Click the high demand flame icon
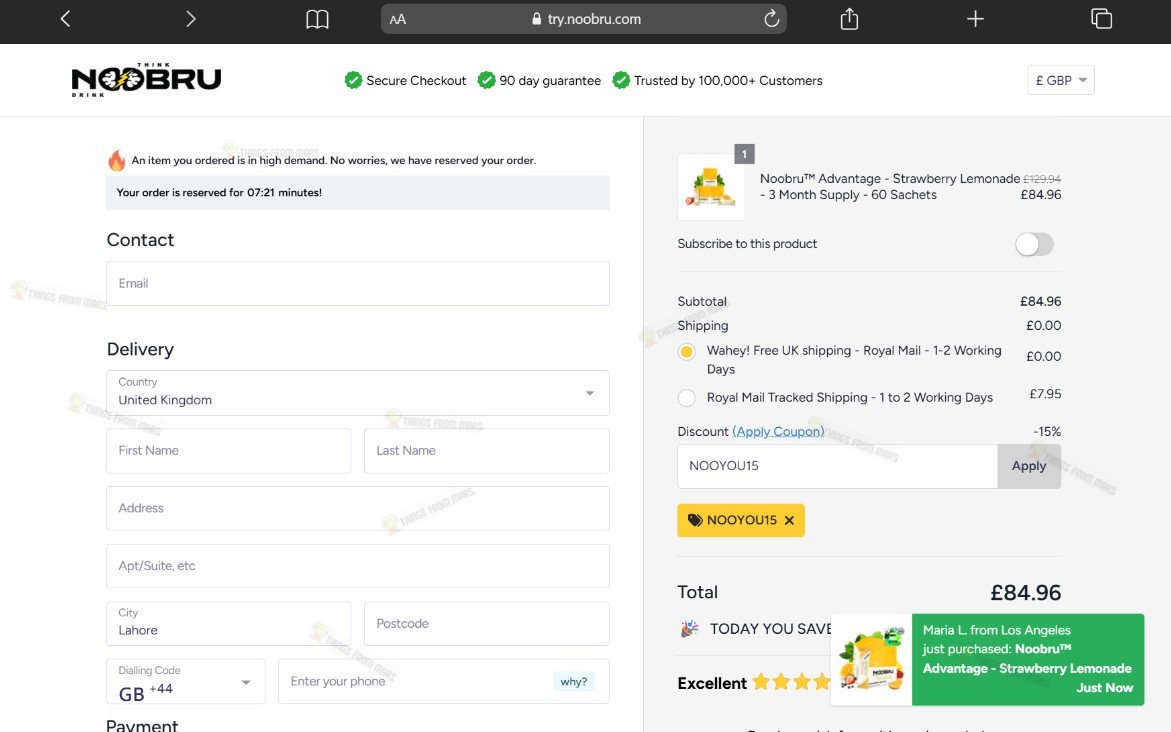1171x732 pixels. click(x=117, y=160)
